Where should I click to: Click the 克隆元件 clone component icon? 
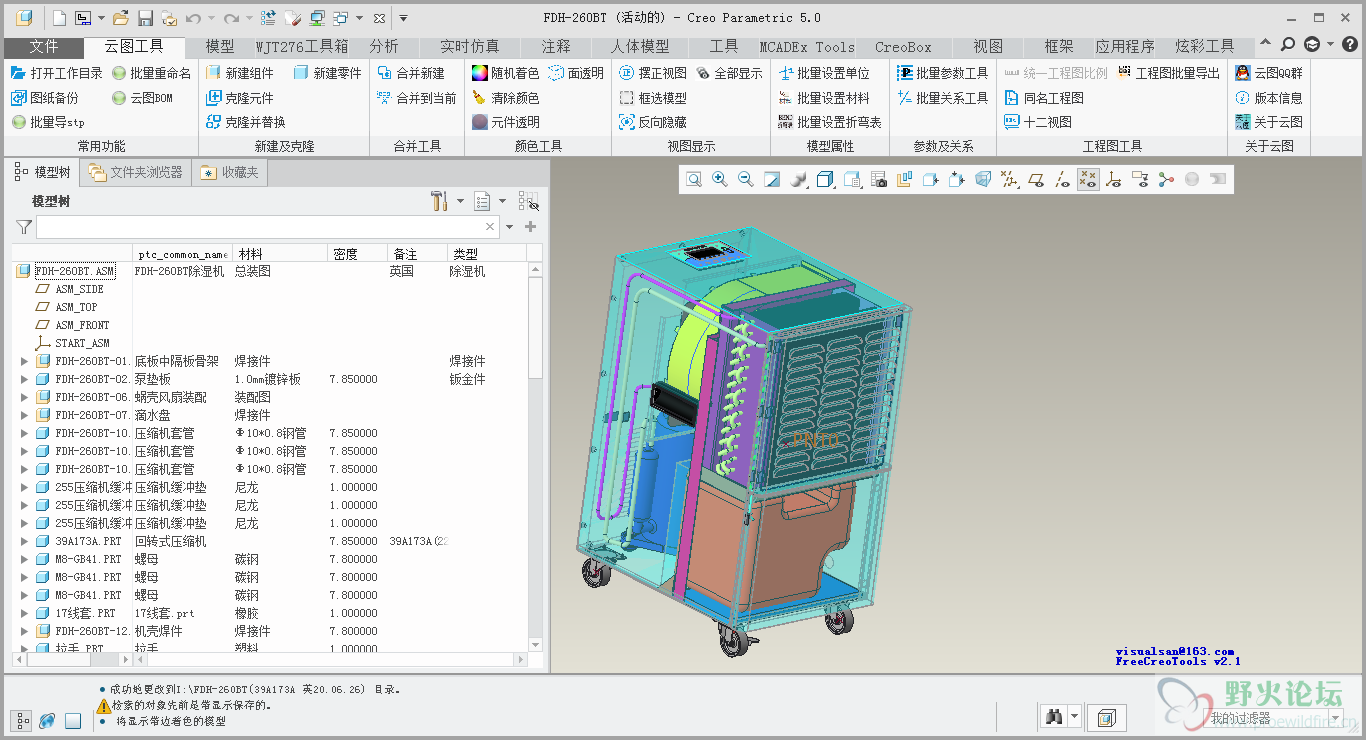214,98
